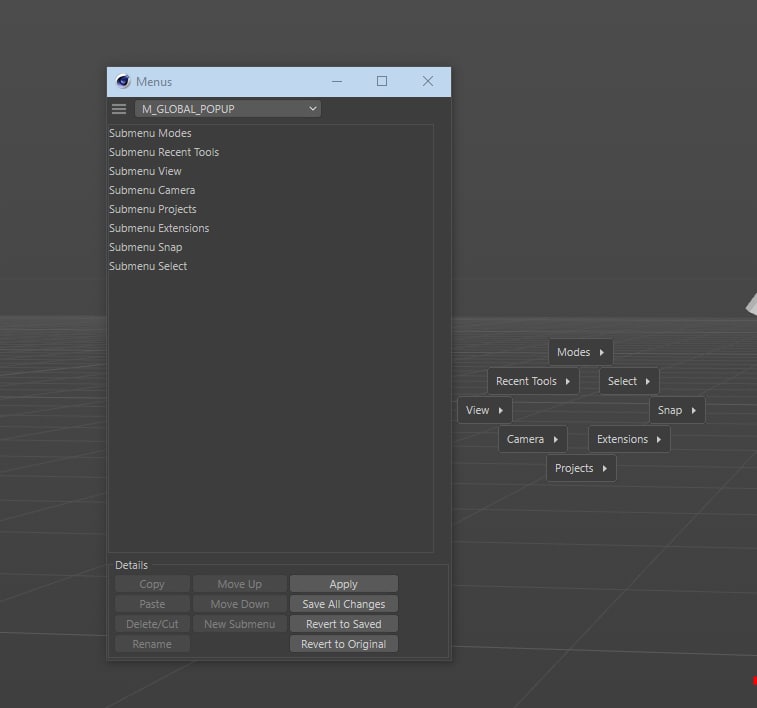Maximize the Menus window

click(382, 82)
